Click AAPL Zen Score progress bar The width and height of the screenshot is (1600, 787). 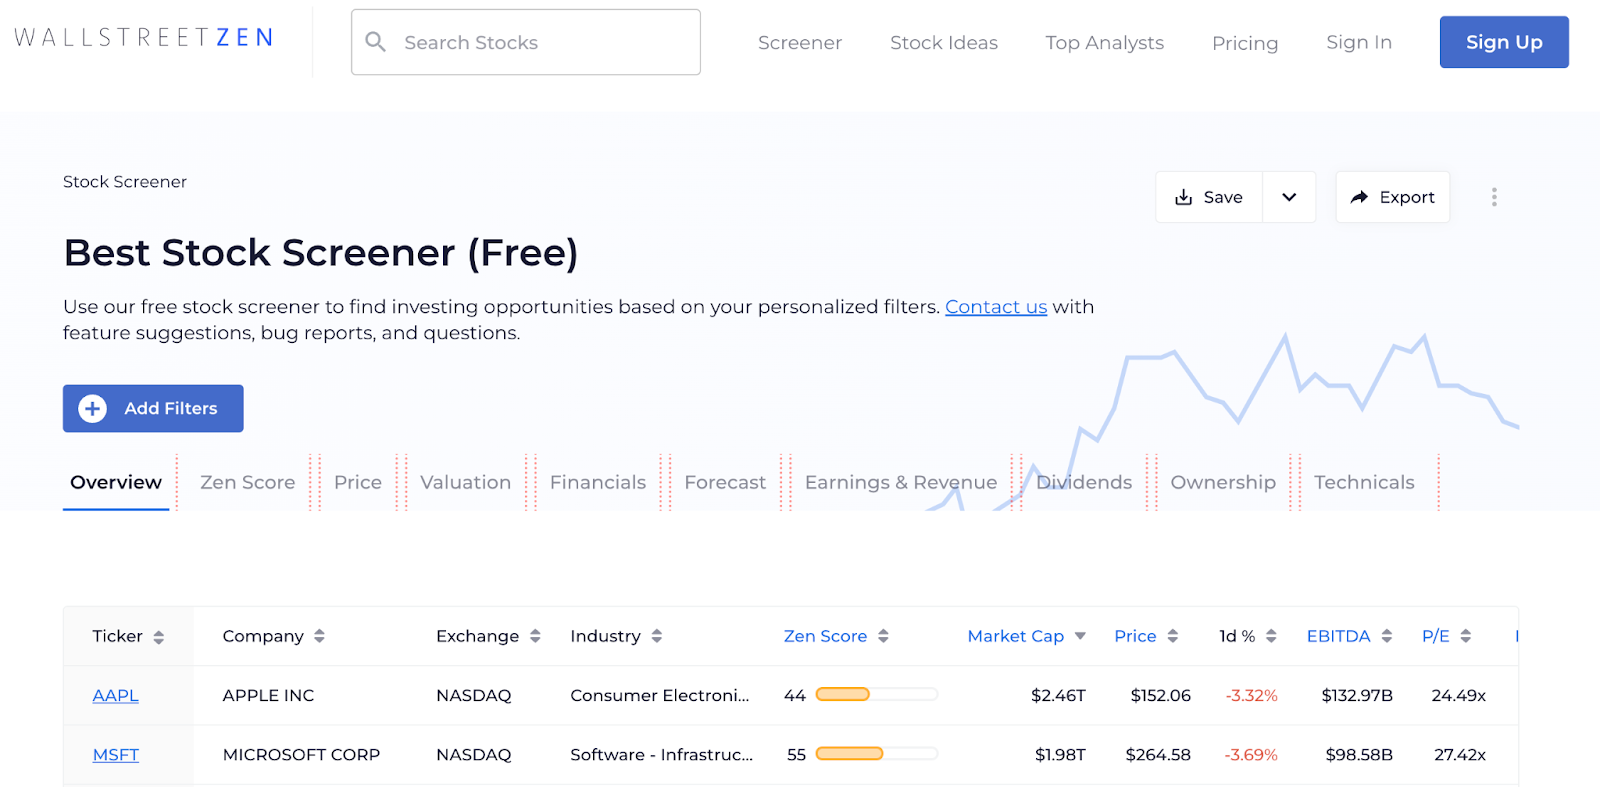coord(877,694)
